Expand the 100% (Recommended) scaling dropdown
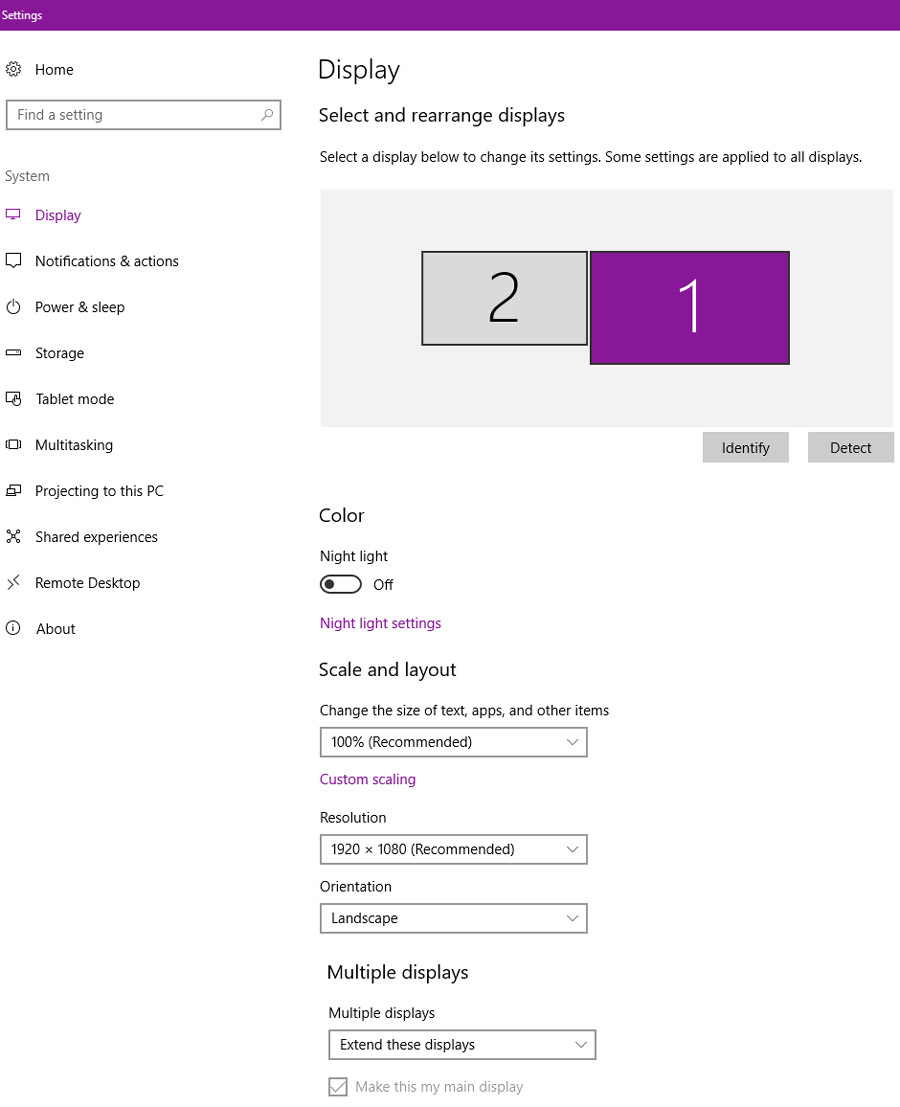This screenshot has width=900, height=1107. 453,742
